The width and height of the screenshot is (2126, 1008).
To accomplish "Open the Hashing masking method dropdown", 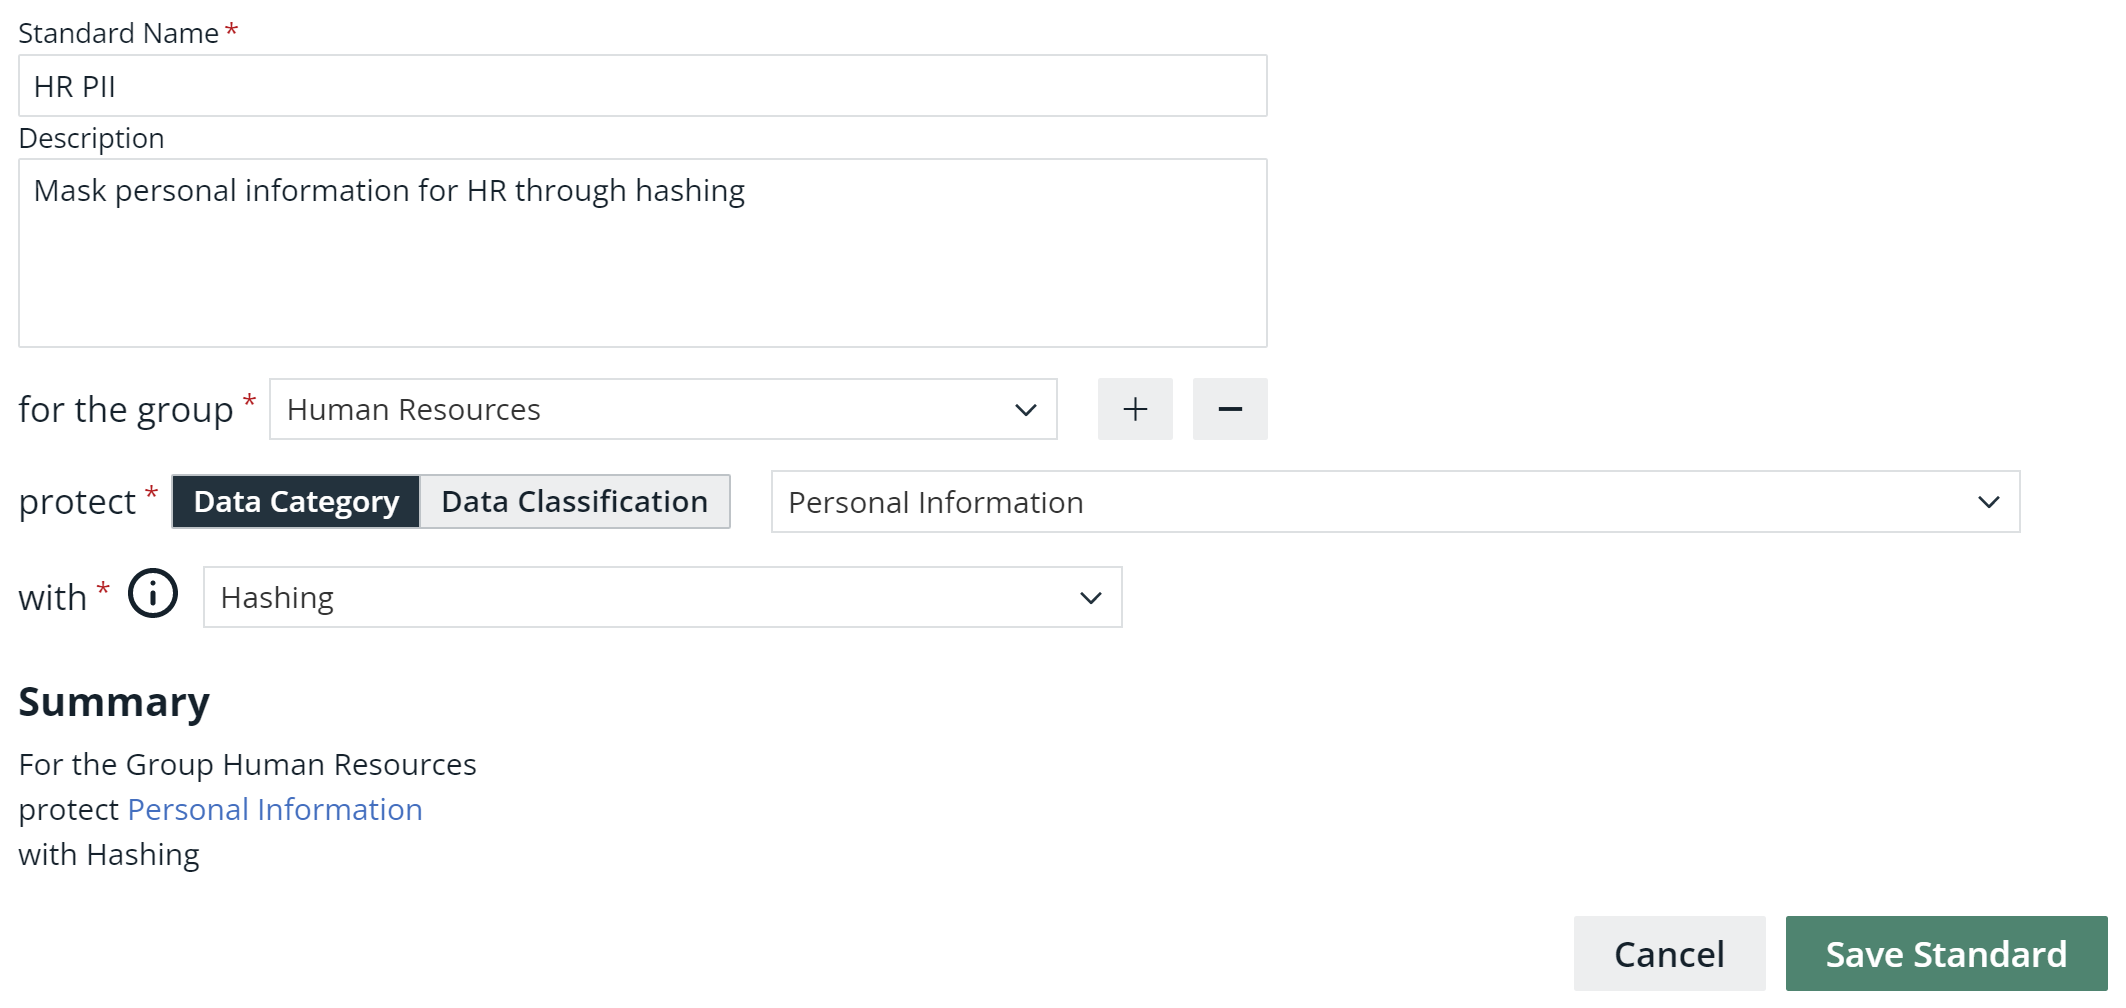I will 662,596.
